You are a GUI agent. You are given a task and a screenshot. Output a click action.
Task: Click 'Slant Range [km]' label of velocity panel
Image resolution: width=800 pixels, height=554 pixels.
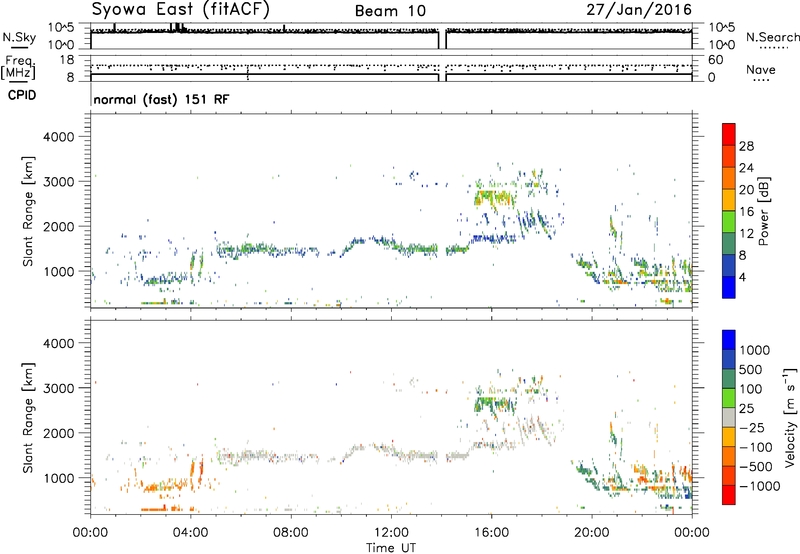pyautogui.click(x=28, y=418)
